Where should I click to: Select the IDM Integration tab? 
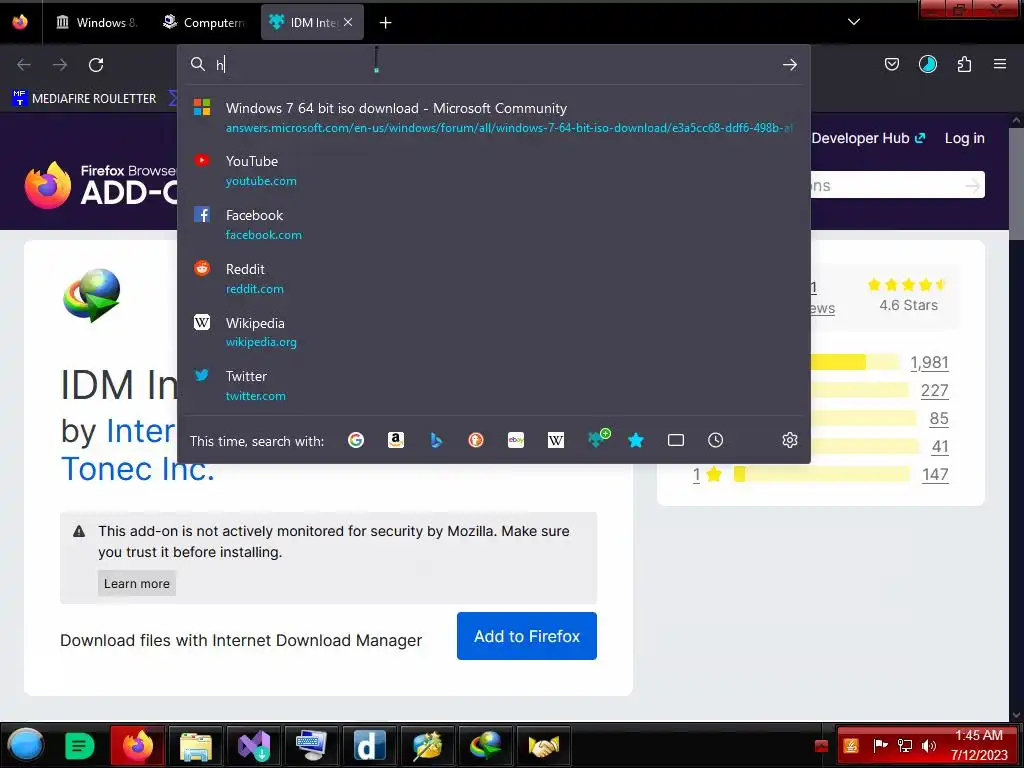[304, 22]
